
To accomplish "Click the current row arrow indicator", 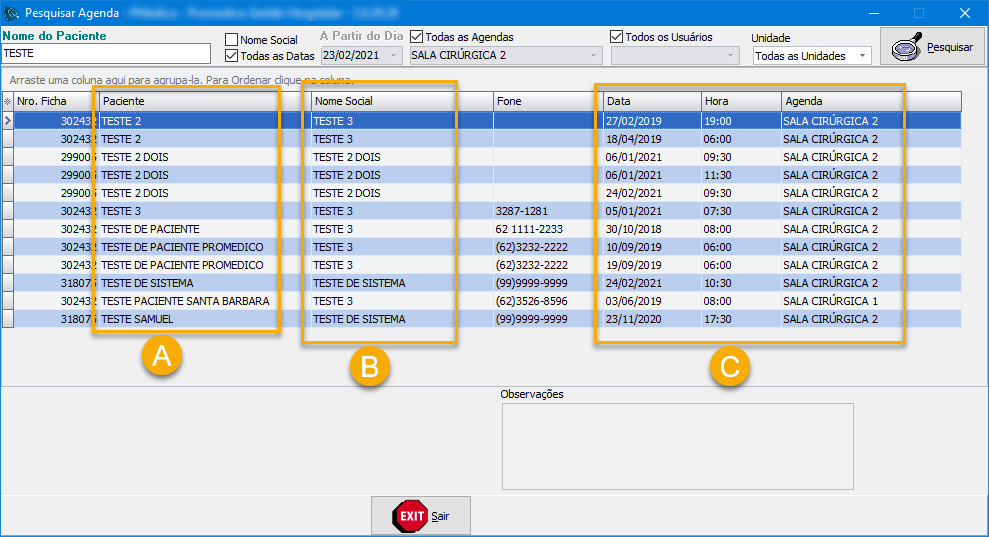I will coord(7,121).
